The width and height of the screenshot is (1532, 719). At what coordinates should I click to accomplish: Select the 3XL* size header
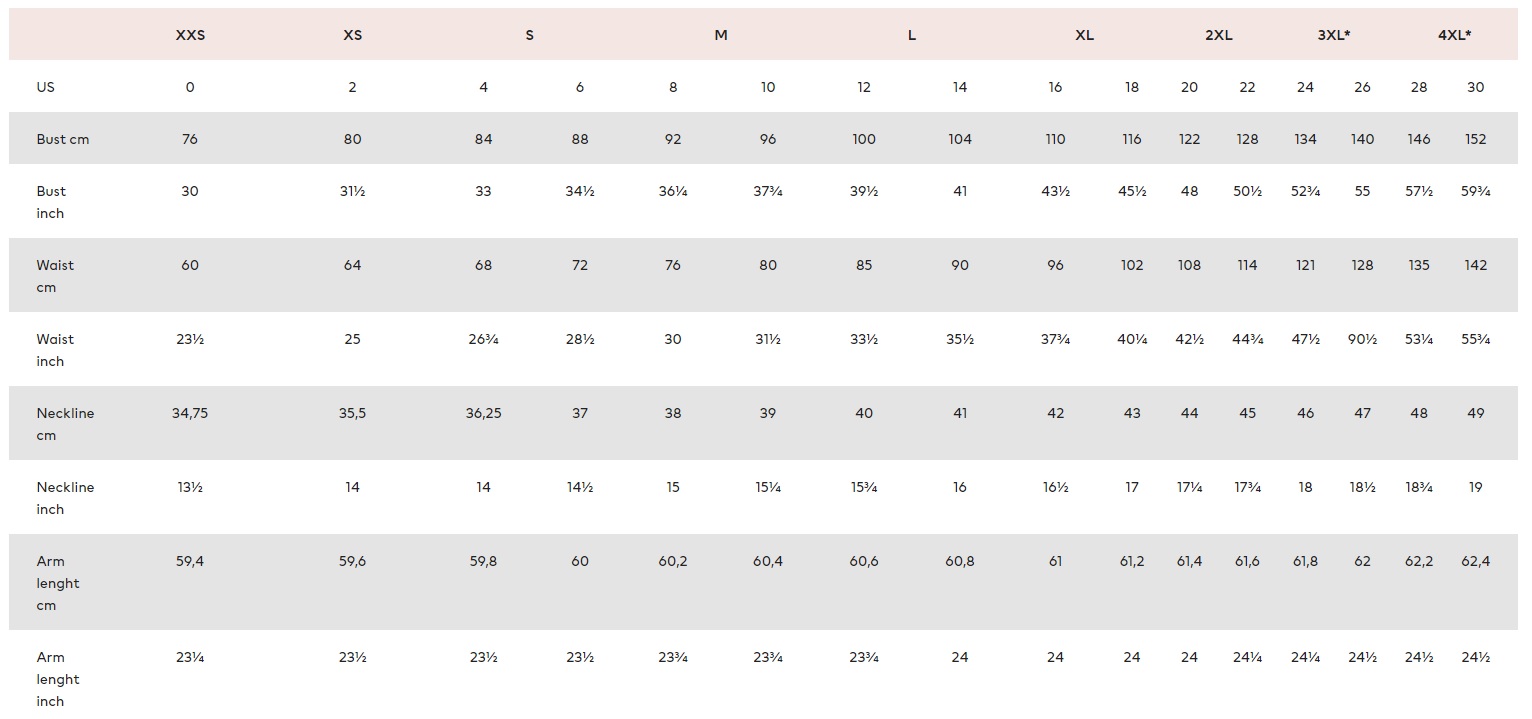click(1334, 35)
